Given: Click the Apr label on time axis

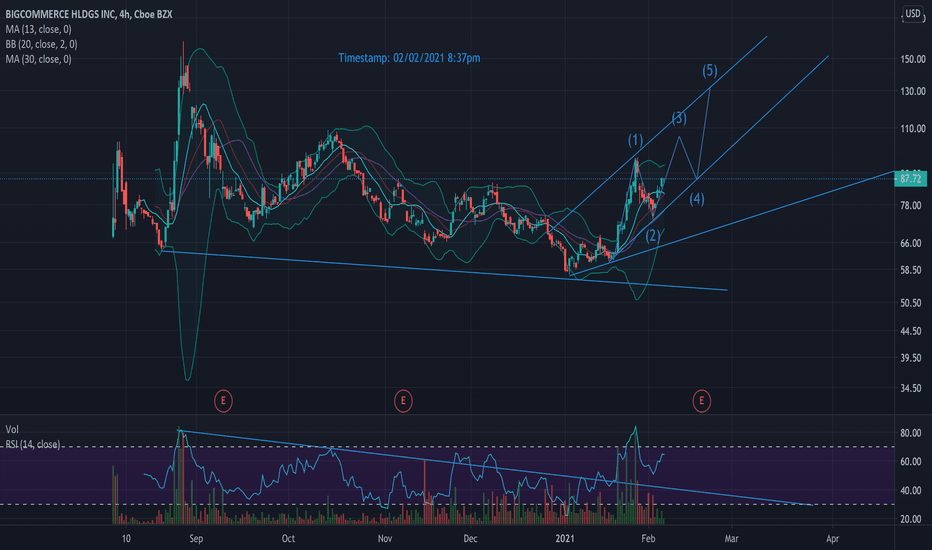Looking at the screenshot, I should (x=833, y=539).
